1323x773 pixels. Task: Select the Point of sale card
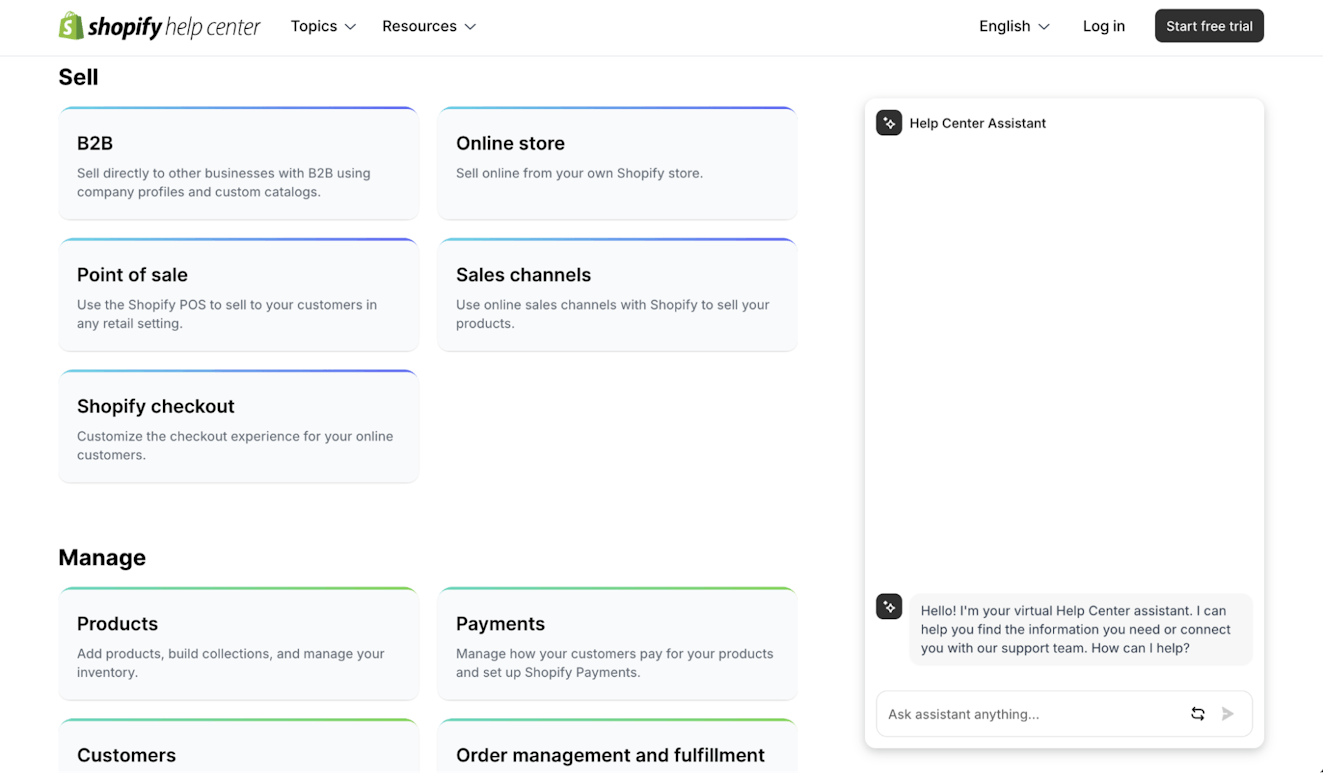click(x=238, y=296)
